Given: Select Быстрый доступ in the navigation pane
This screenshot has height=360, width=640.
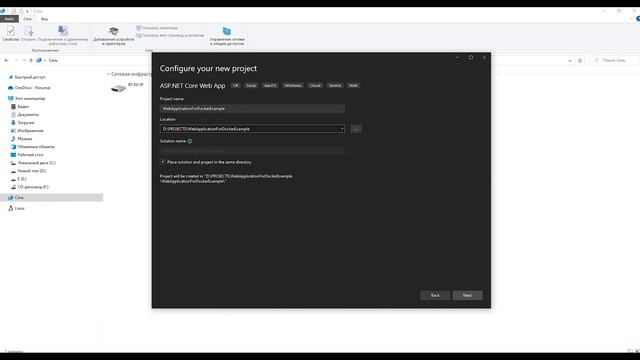Looking at the screenshot, I should [30, 77].
